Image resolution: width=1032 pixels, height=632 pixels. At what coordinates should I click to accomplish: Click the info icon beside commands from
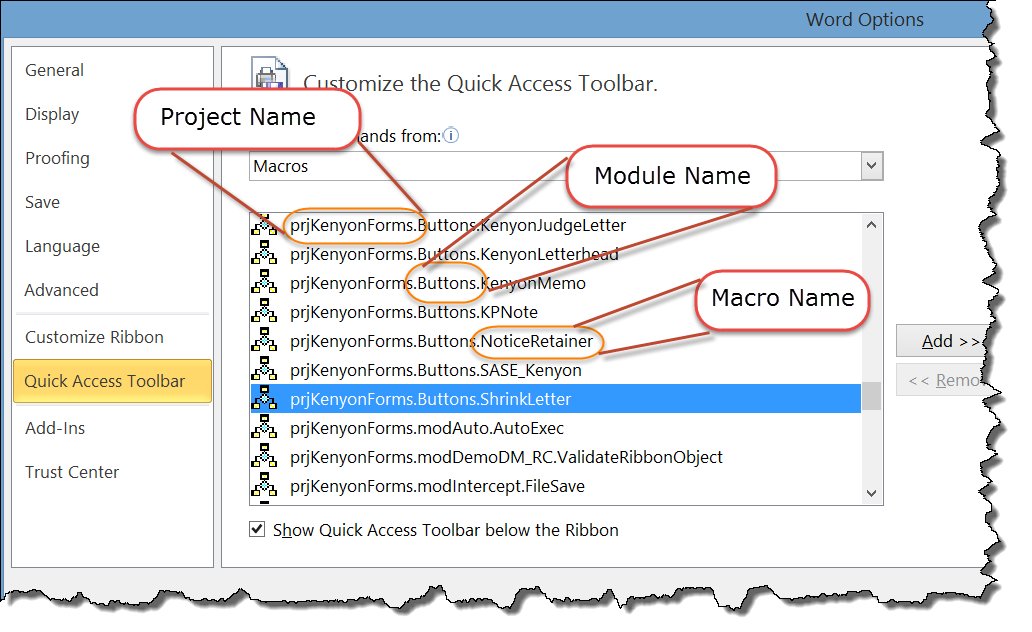pyautogui.click(x=451, y=136)
